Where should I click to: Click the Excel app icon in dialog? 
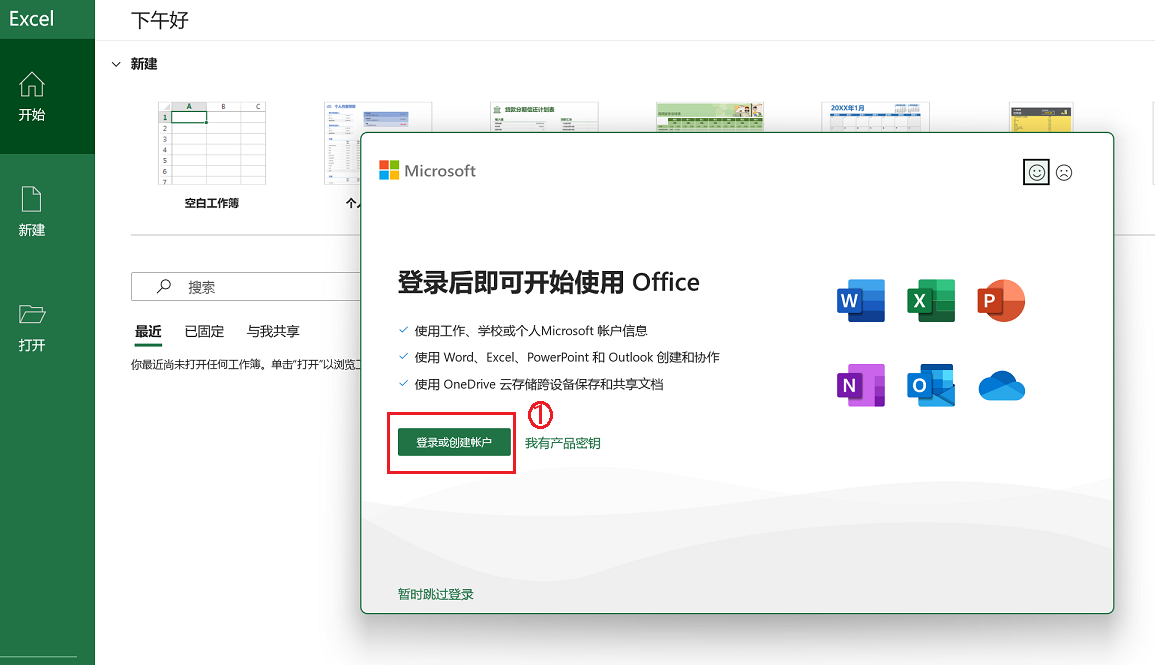931,300
